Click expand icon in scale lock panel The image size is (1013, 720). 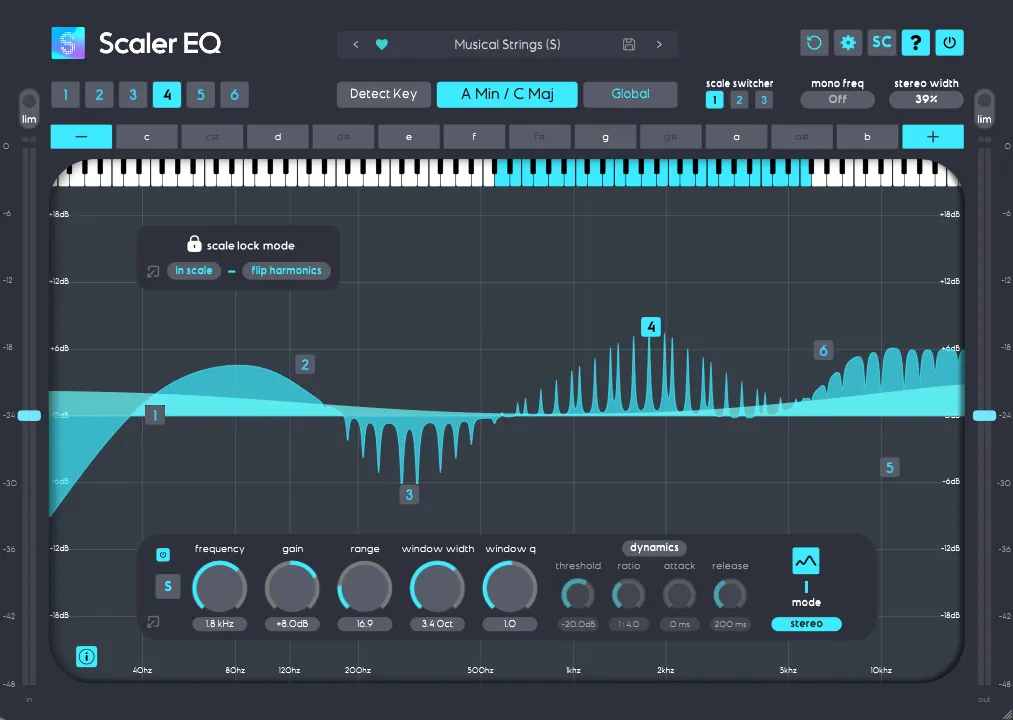click(x=153, y=271)
